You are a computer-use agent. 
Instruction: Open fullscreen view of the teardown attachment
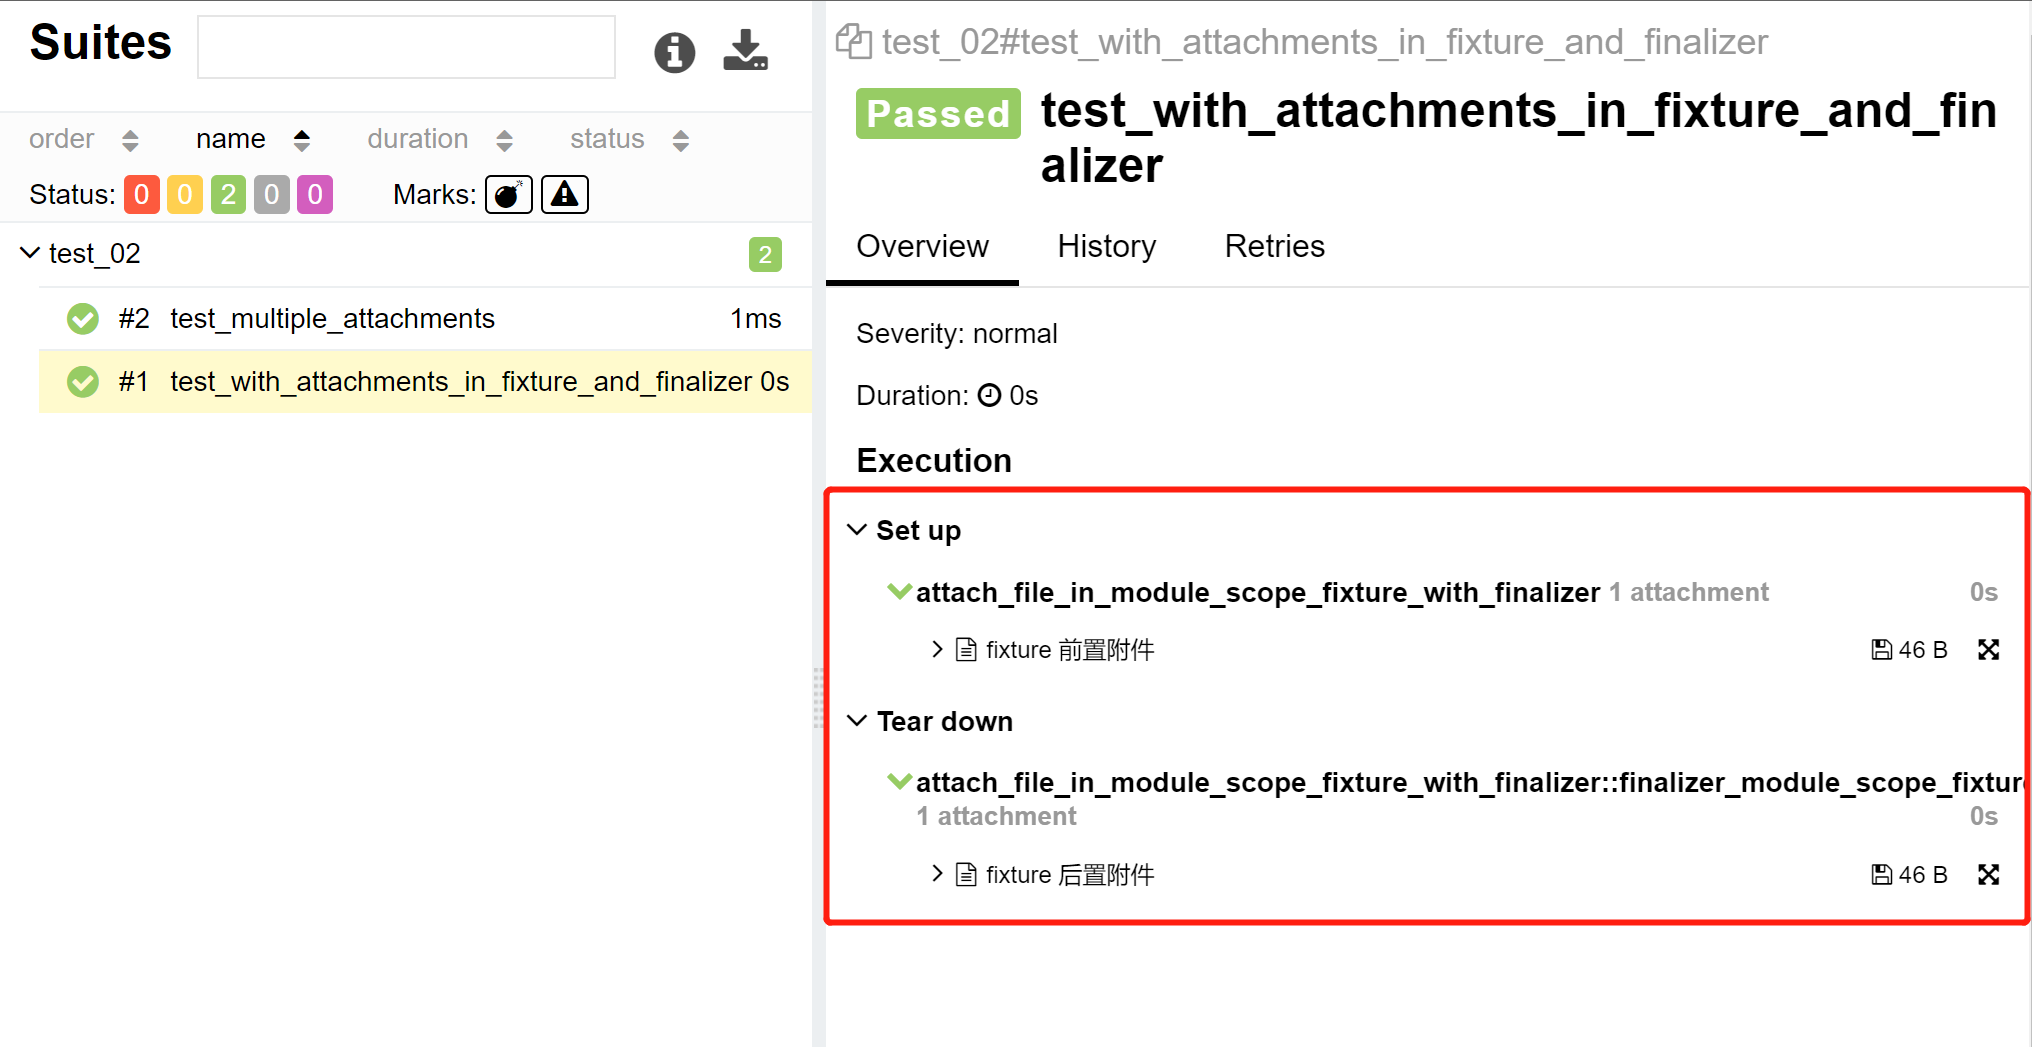pyautogui.click(x=1989, y=874)
